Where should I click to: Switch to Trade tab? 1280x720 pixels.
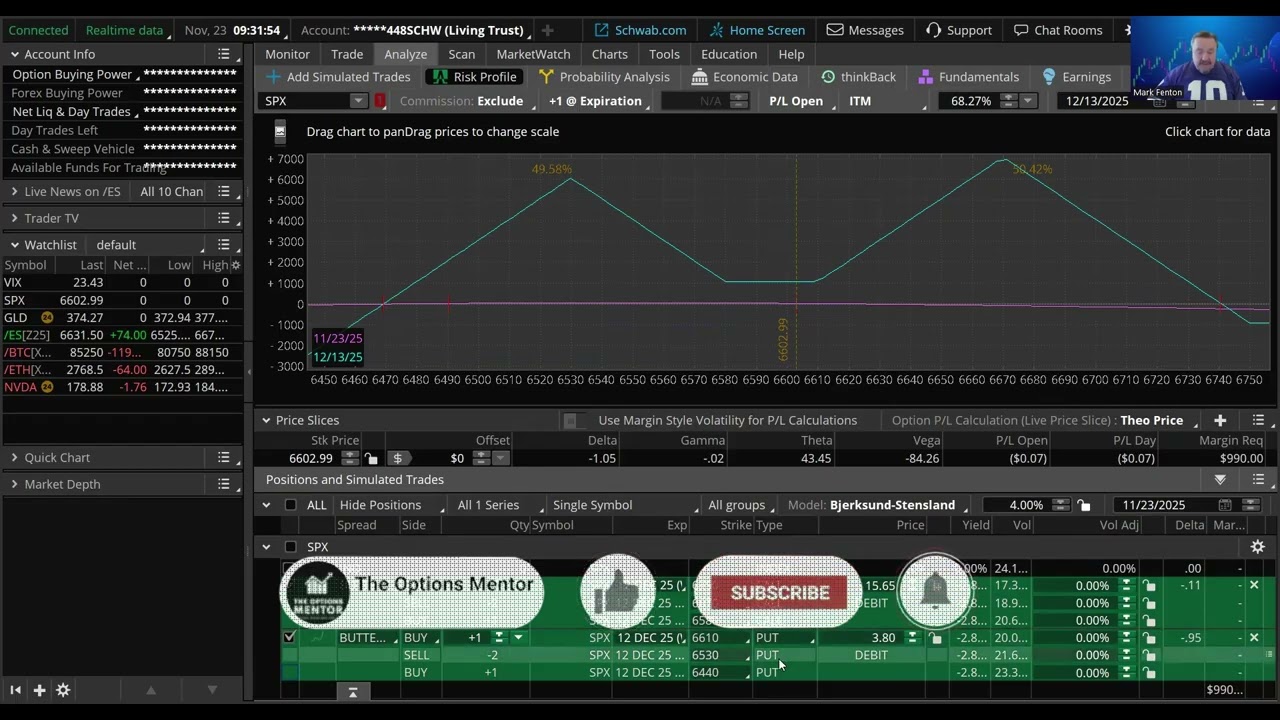(347, 54)
